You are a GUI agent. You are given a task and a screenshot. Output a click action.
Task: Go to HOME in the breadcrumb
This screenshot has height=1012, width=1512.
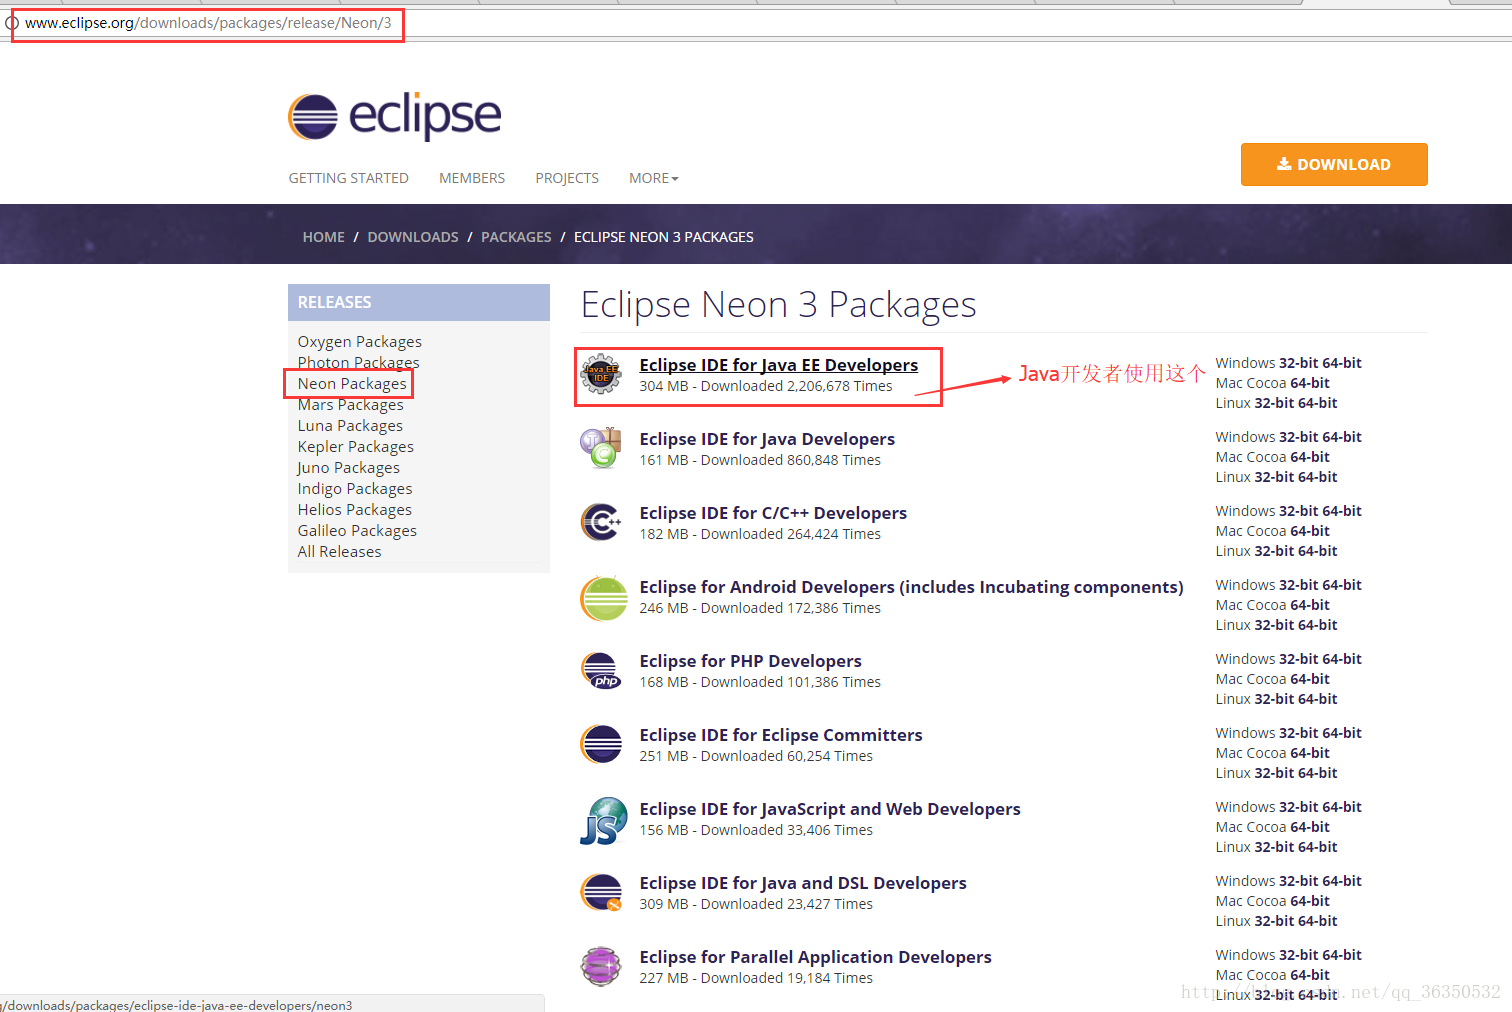(x=323, y=237)
